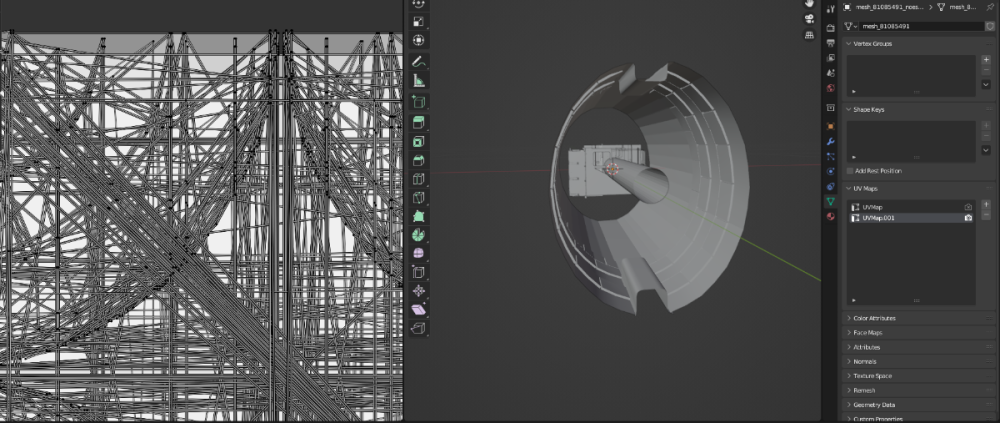The height and width of the screenshot is (423, 1000).
Task: Expand the Geometry Data panel
Action: 874,405
